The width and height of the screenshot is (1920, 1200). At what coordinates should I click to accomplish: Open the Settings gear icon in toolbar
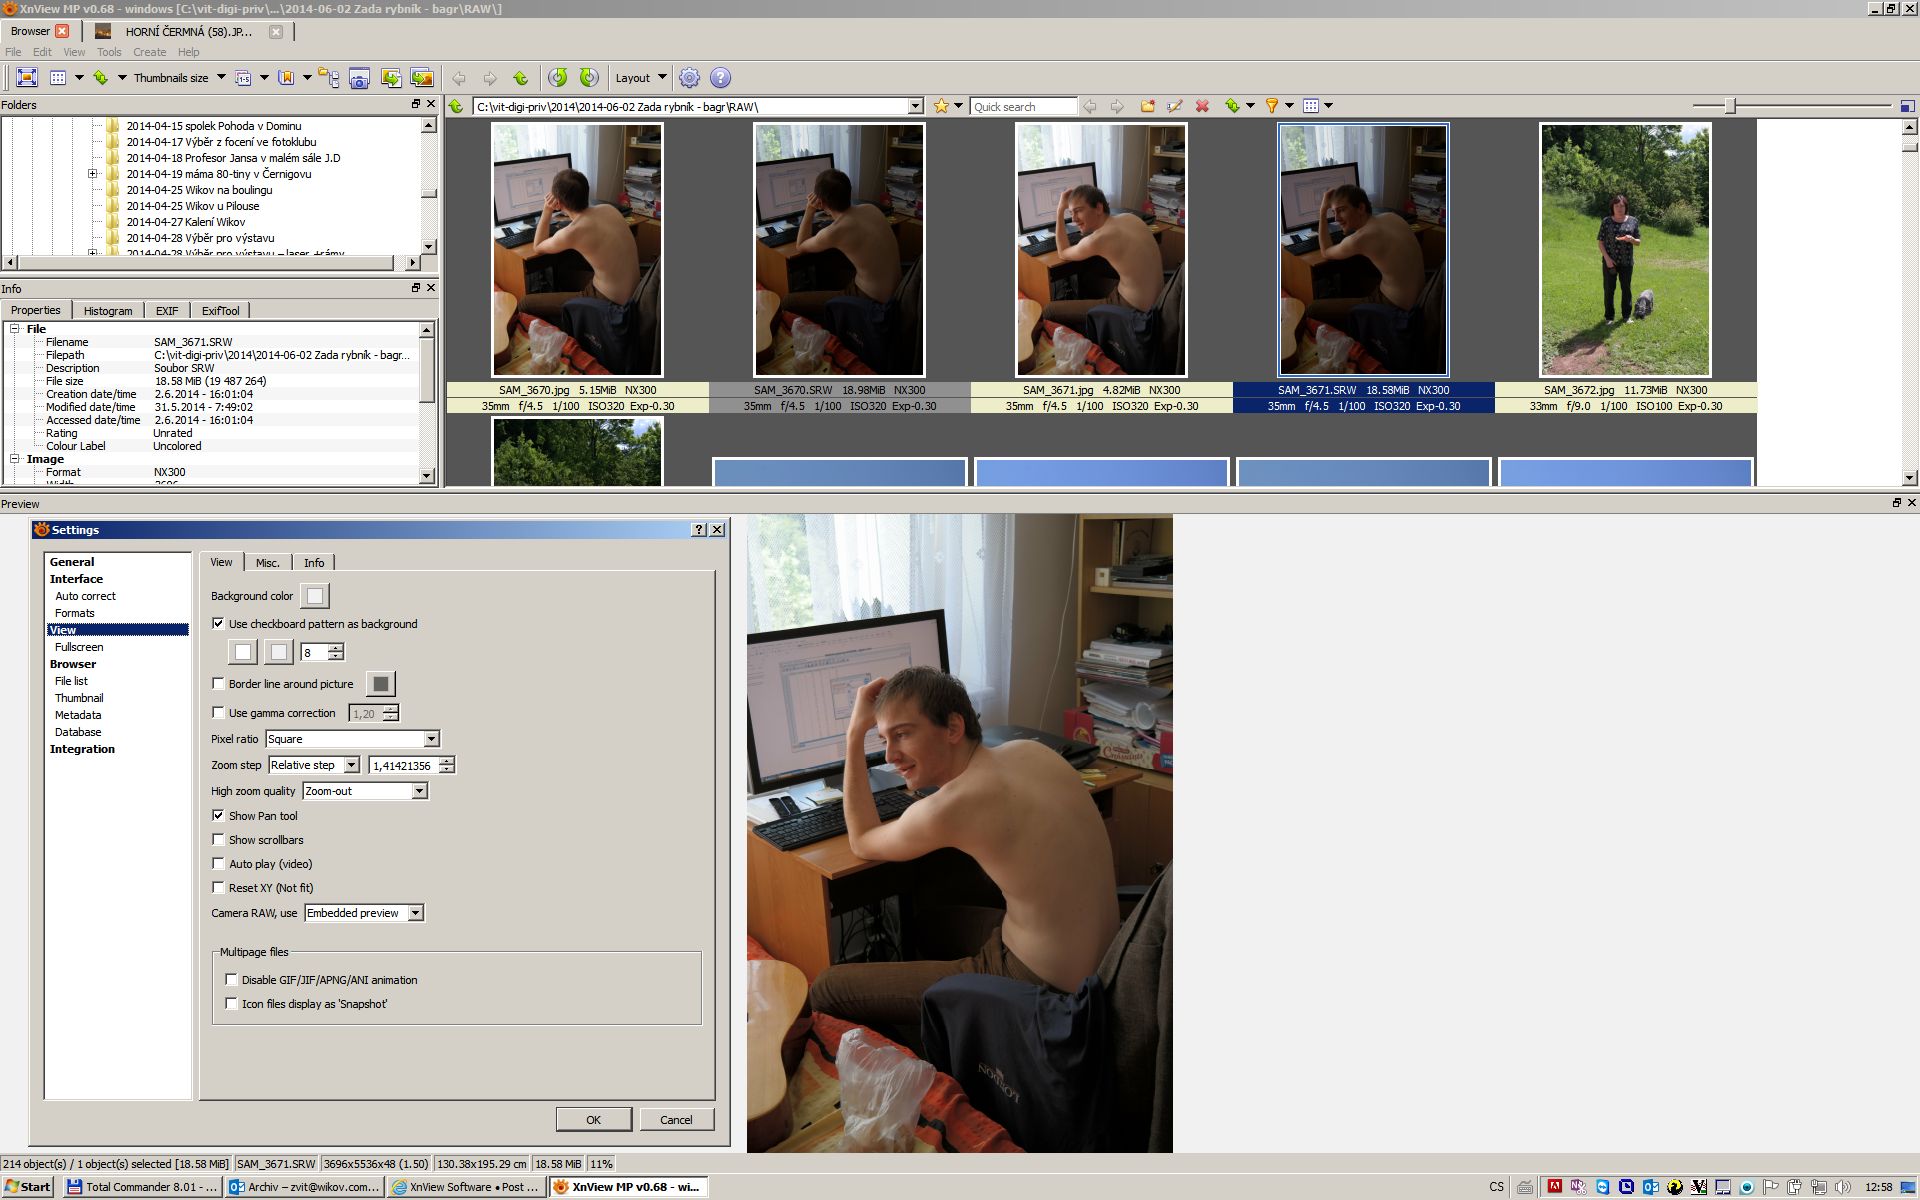point(689,78)
